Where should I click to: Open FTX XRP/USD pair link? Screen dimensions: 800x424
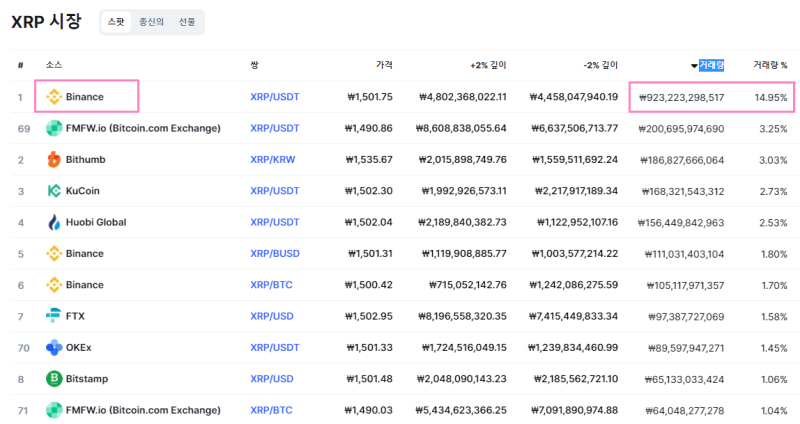click(271, 316)
